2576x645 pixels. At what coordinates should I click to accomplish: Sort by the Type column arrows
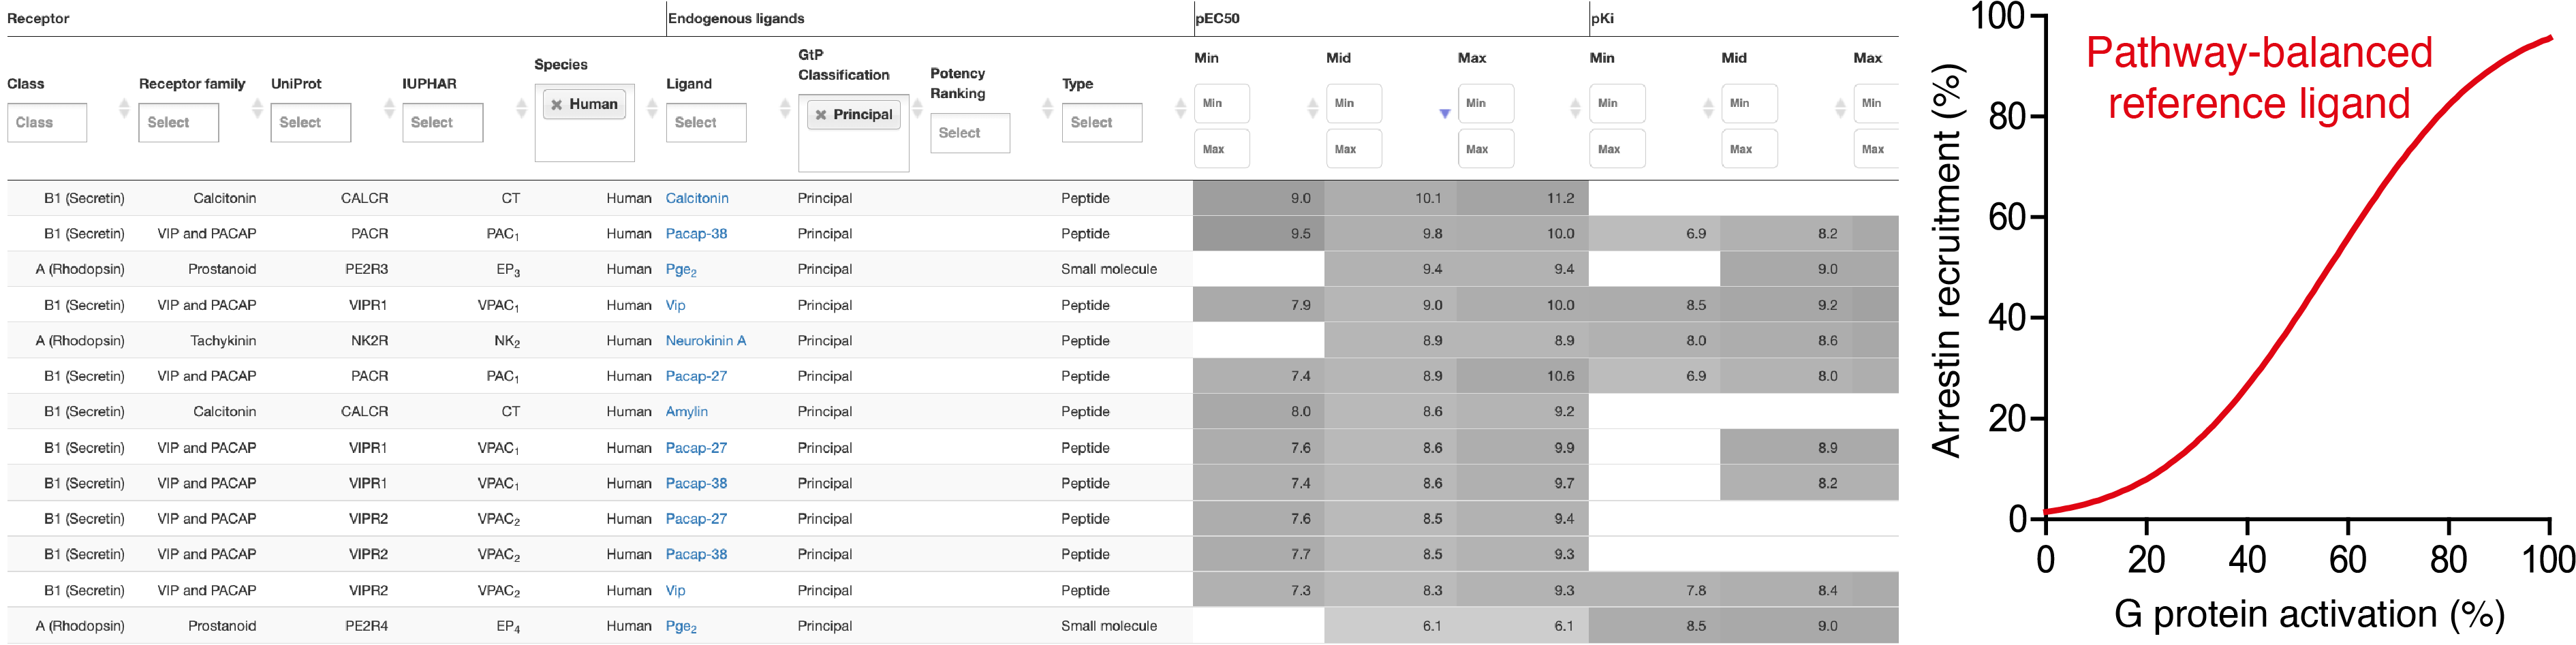(x=1181, y=108)
